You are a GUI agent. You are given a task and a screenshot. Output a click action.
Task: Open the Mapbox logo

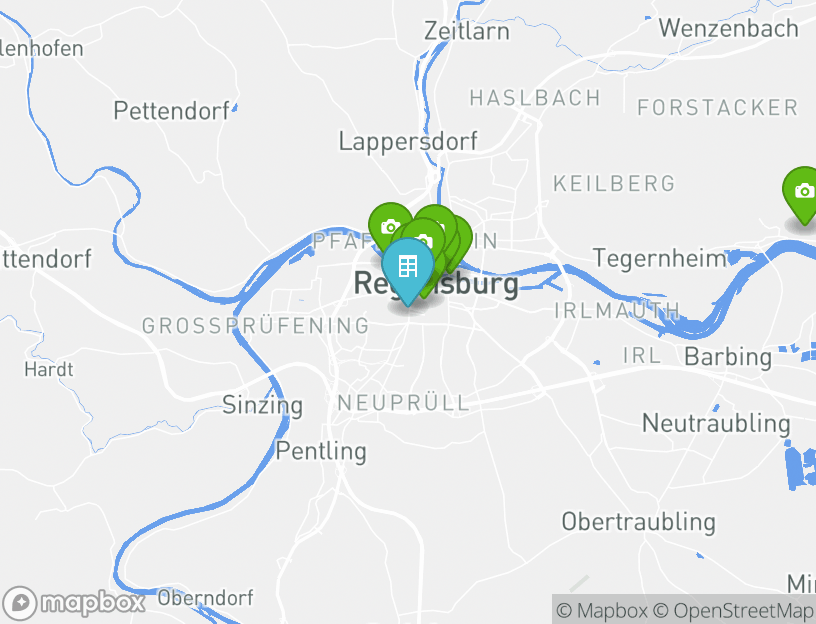[73, 603]
